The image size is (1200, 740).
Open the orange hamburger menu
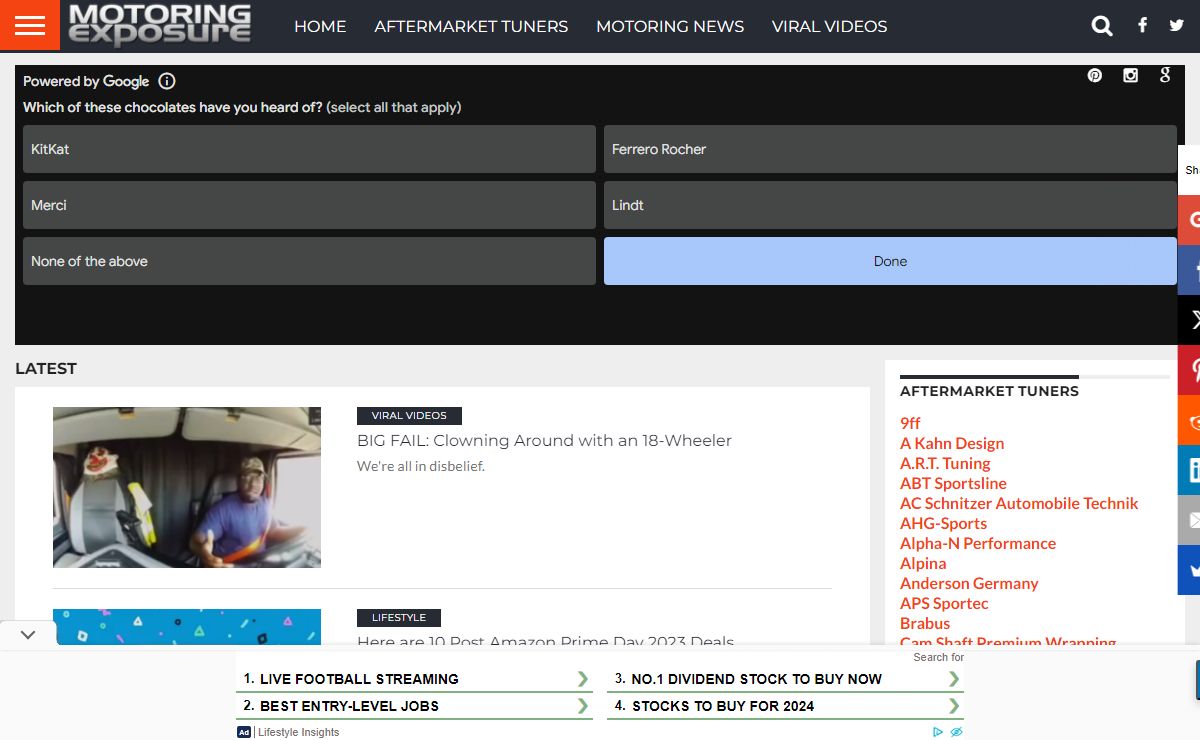(30, 25)
